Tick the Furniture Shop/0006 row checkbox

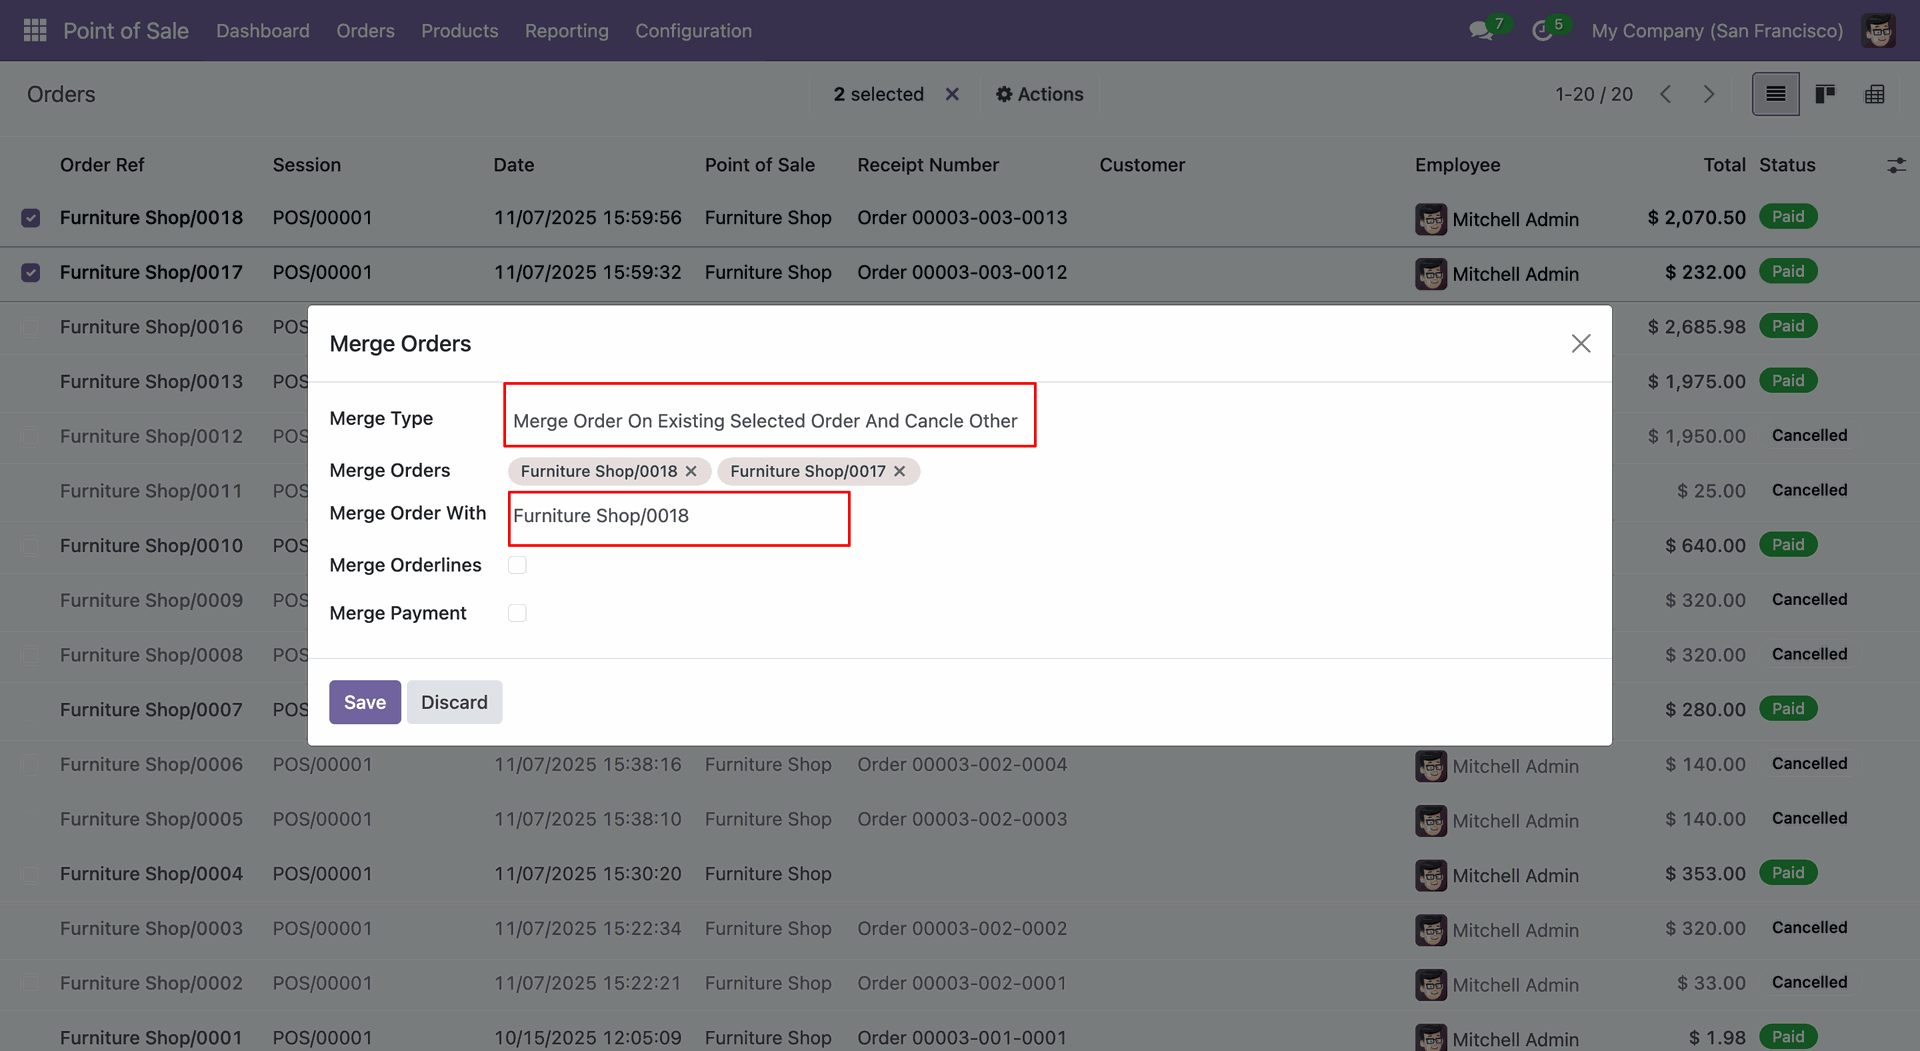[x=31, y=765]
